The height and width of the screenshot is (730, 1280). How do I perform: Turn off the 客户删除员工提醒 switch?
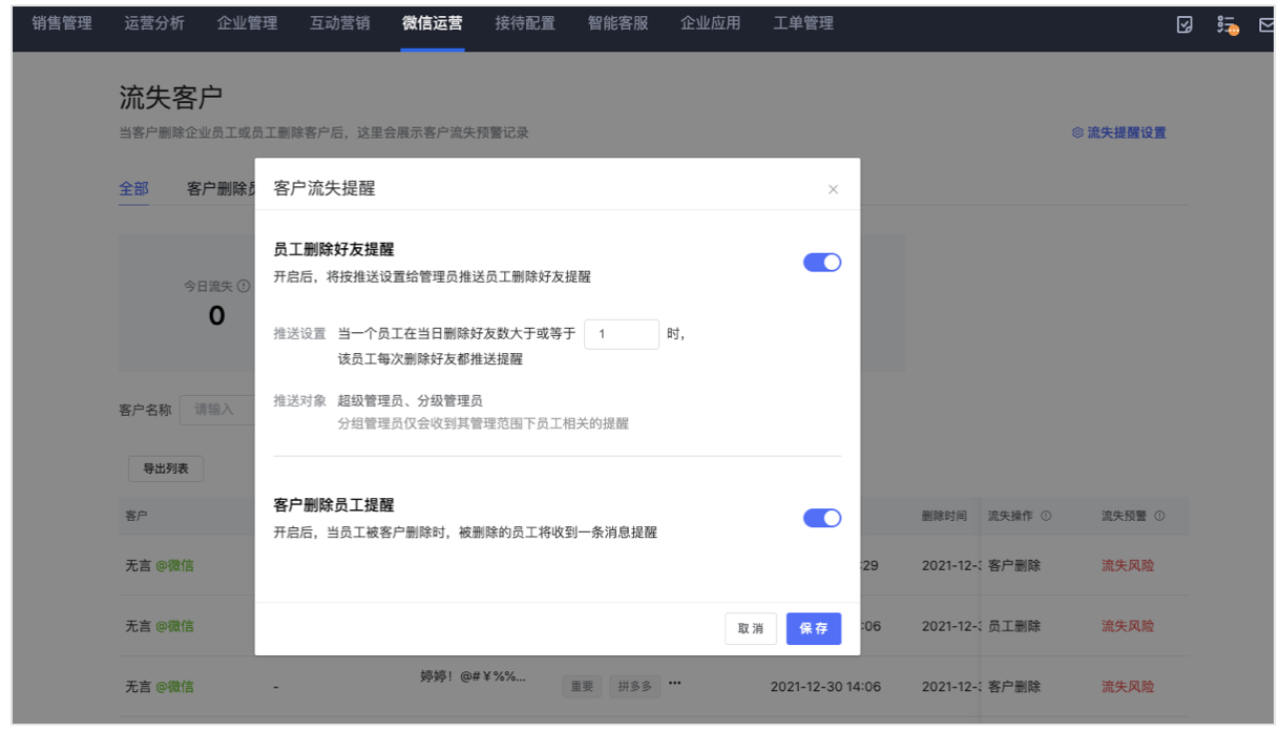(822, 518)
